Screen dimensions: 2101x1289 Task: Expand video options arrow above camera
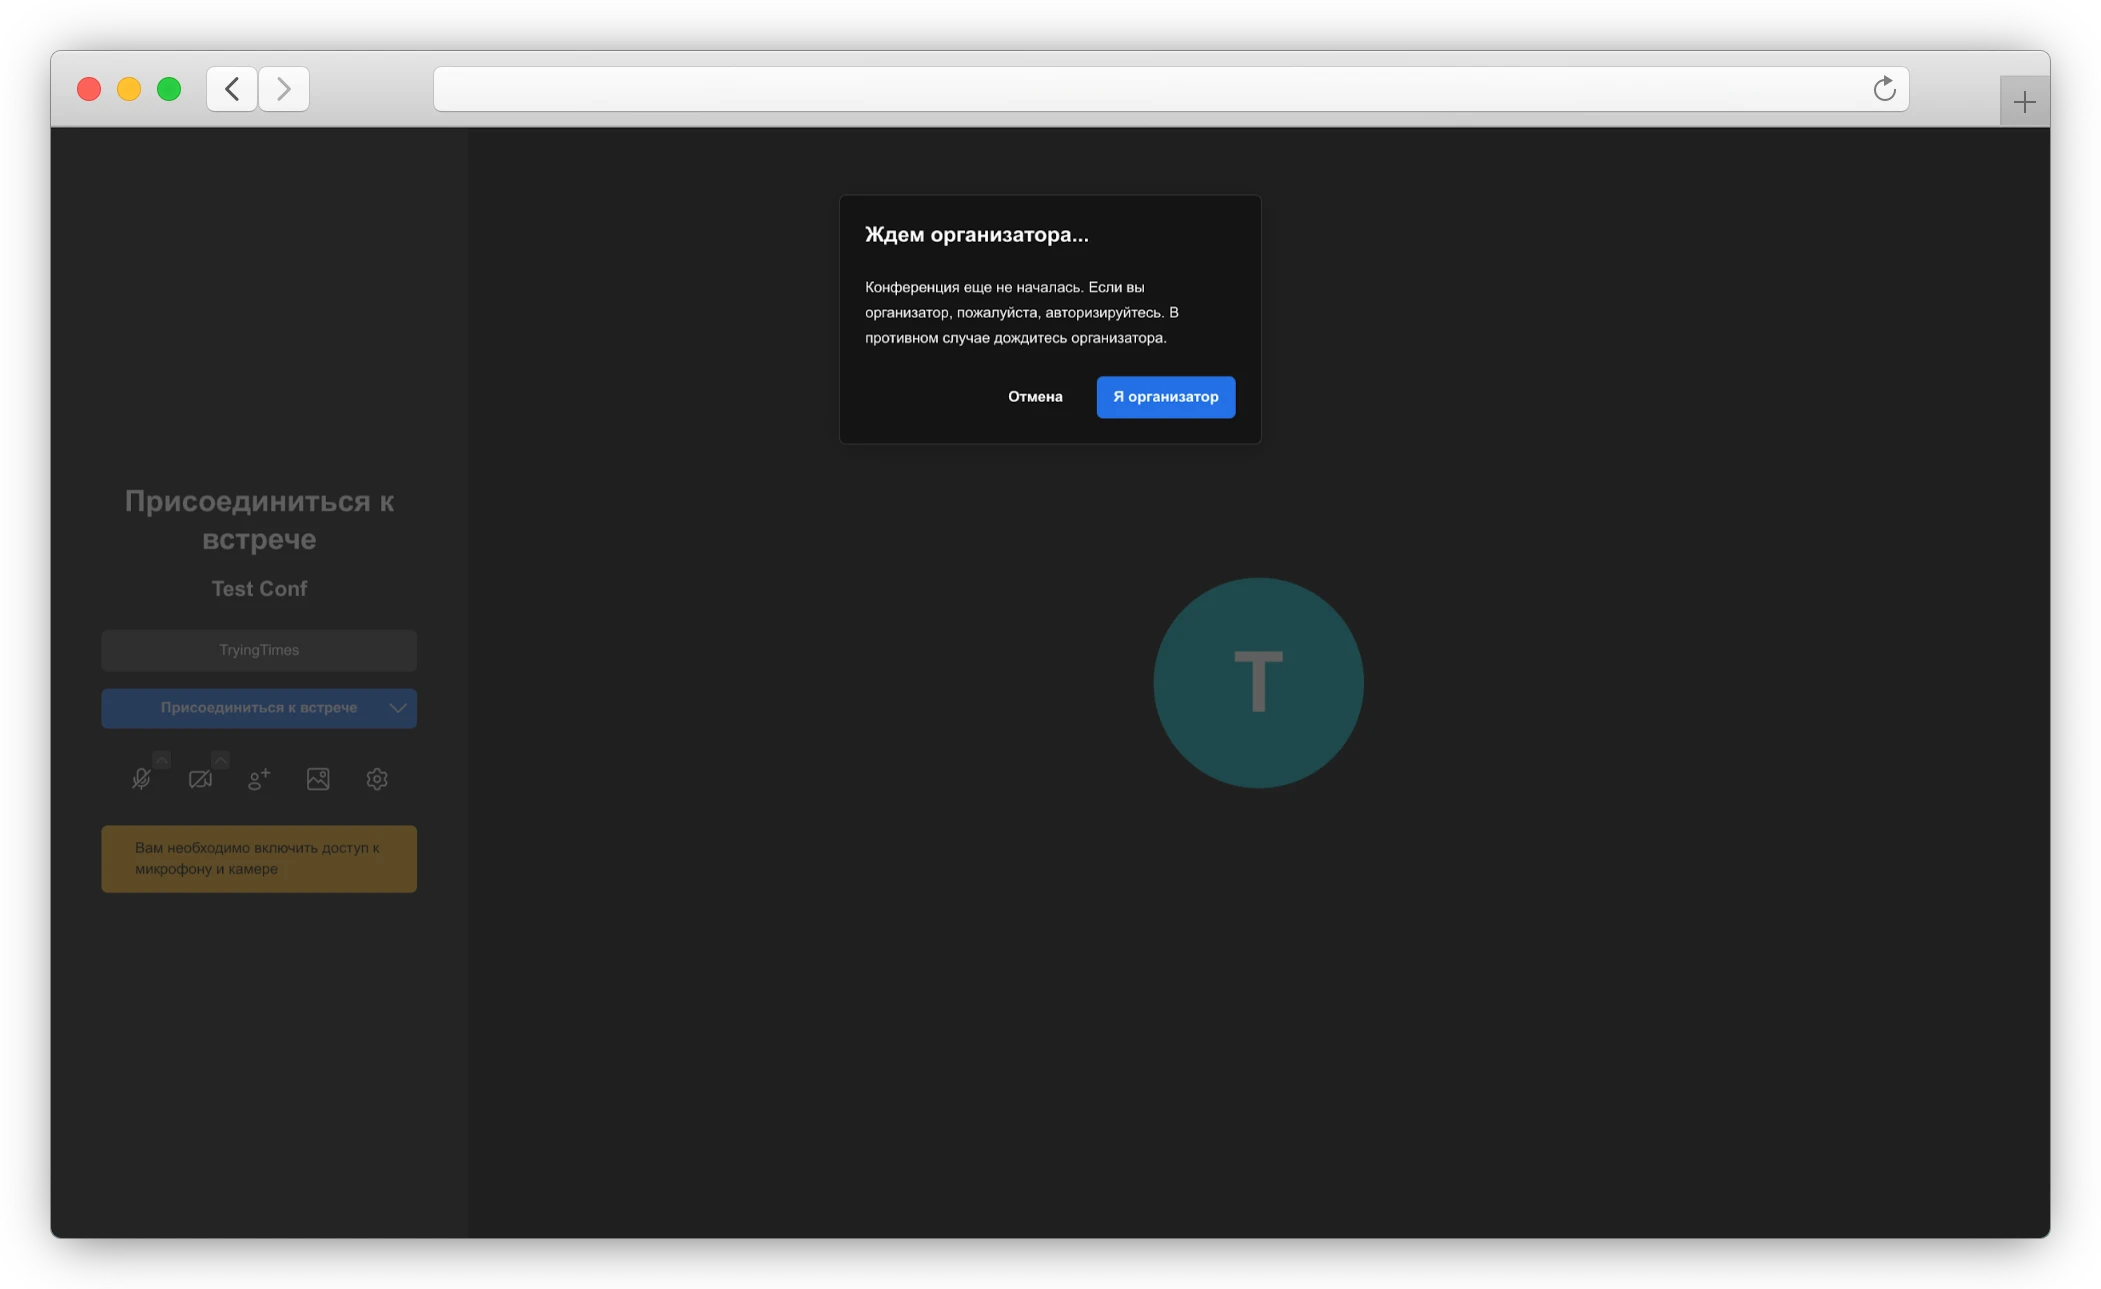[x=221, y=759]
